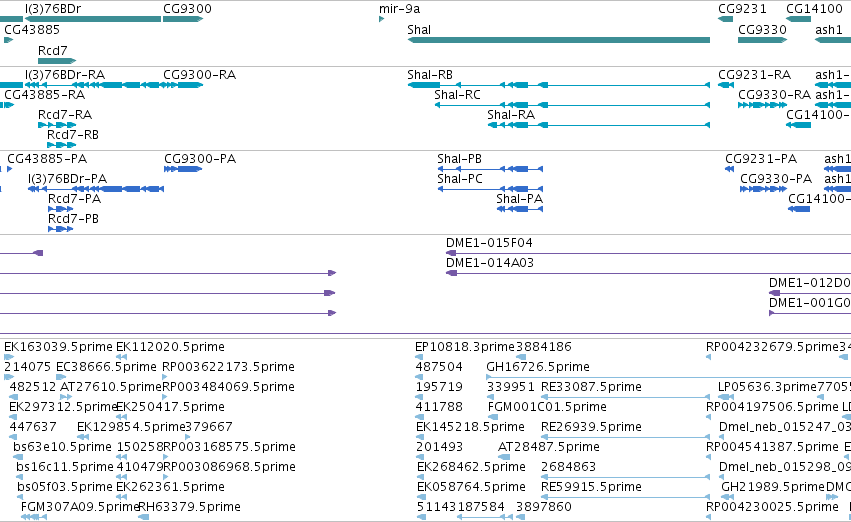The width and height of the screenshot is (851, 522).
Task: Select the Rcd7-PB protein label
Action: click(73, 219)
